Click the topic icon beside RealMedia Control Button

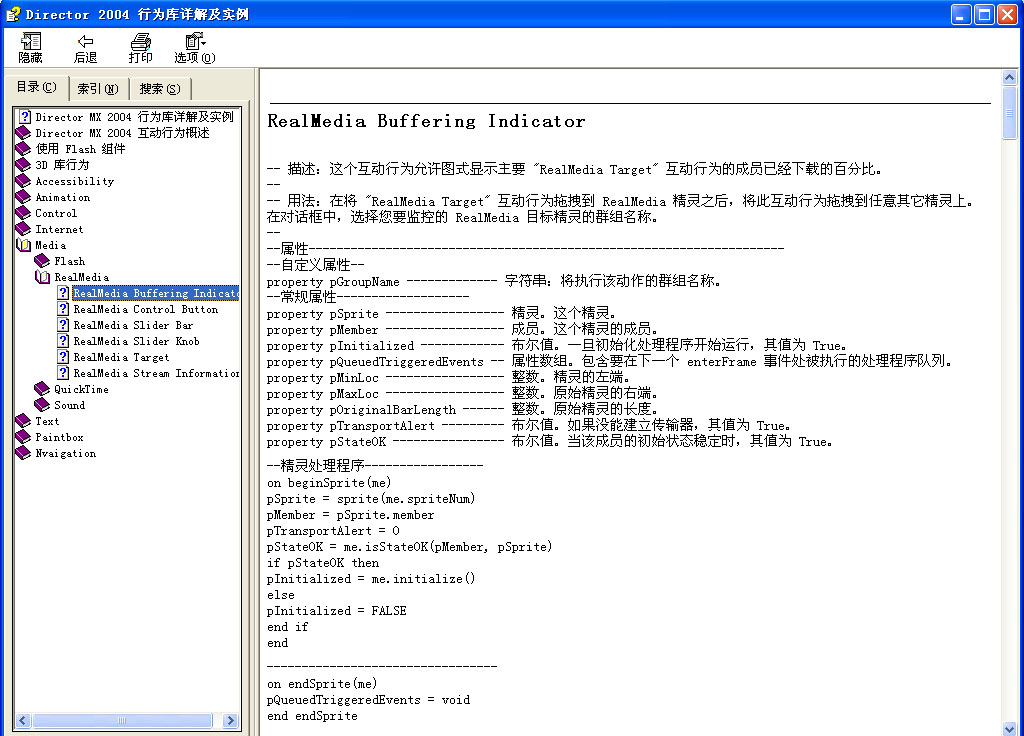click(x=63, y=309)
